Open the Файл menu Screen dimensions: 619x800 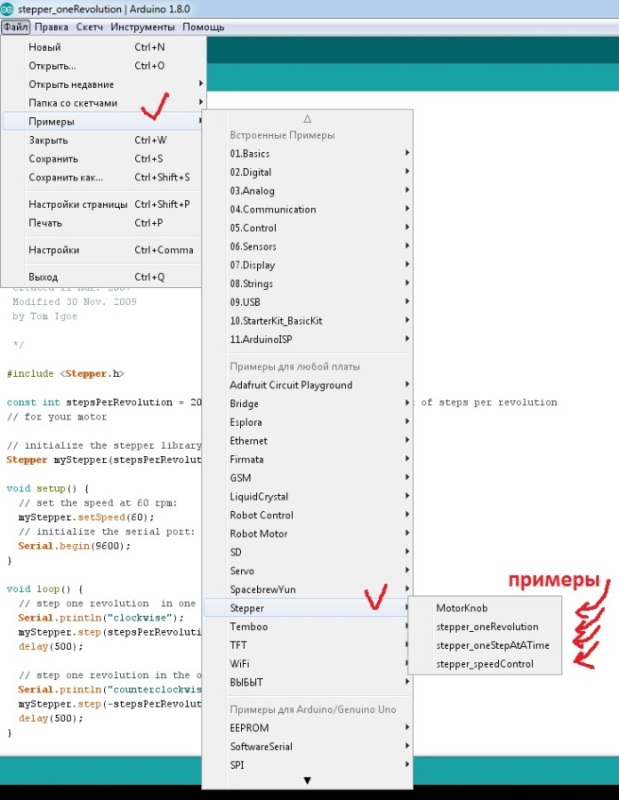pos(14,27)
